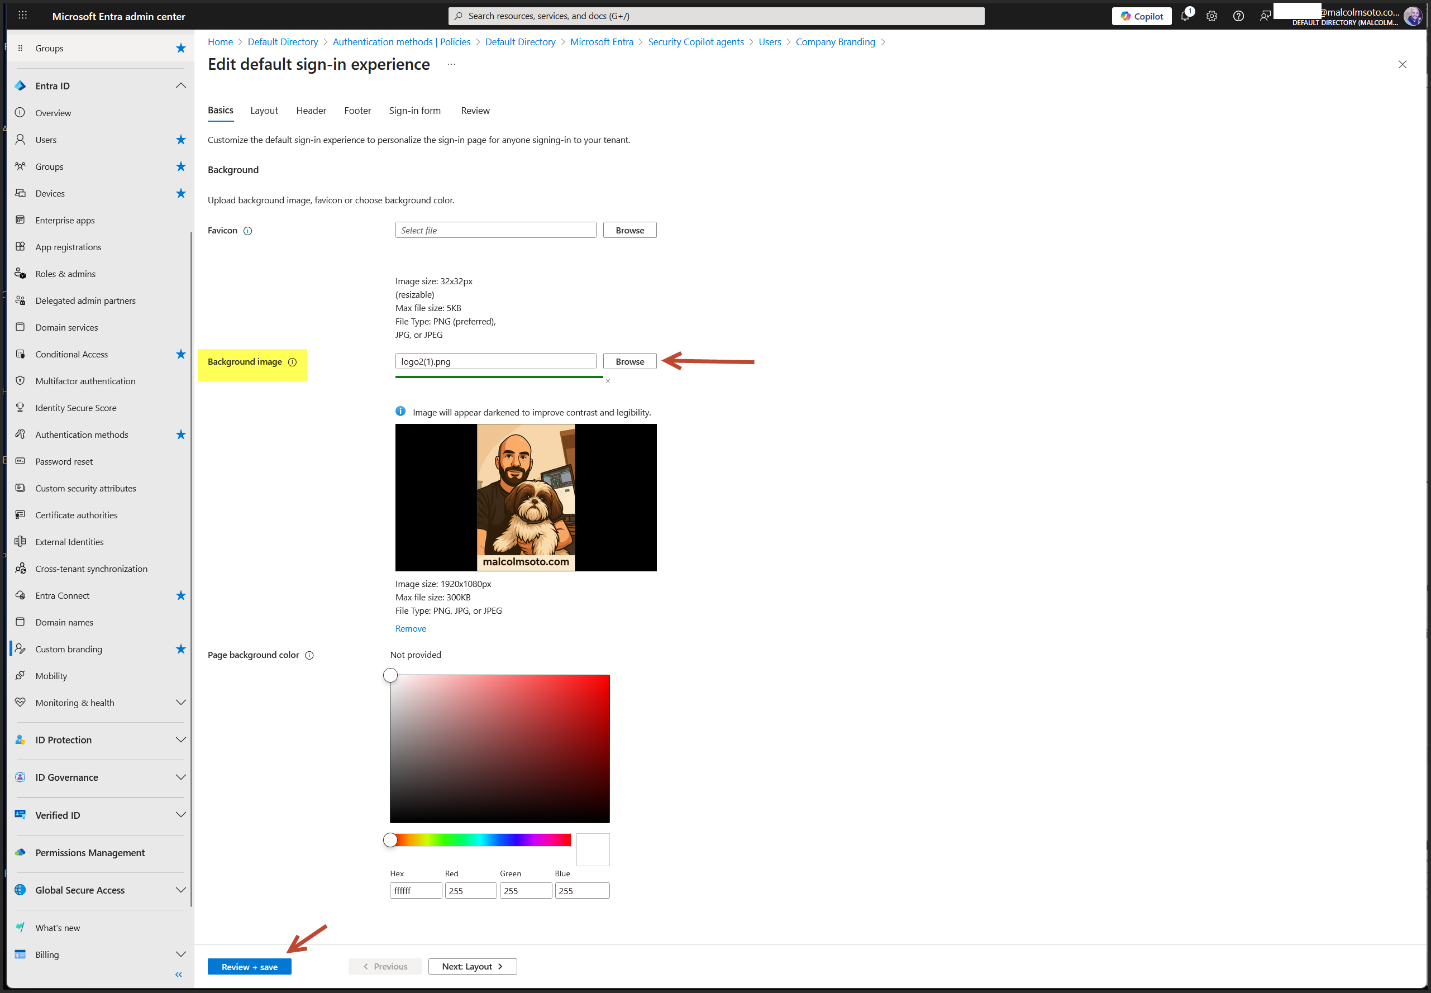
Task: Open the app launcher waffle icon
Action: click(22, 16)
